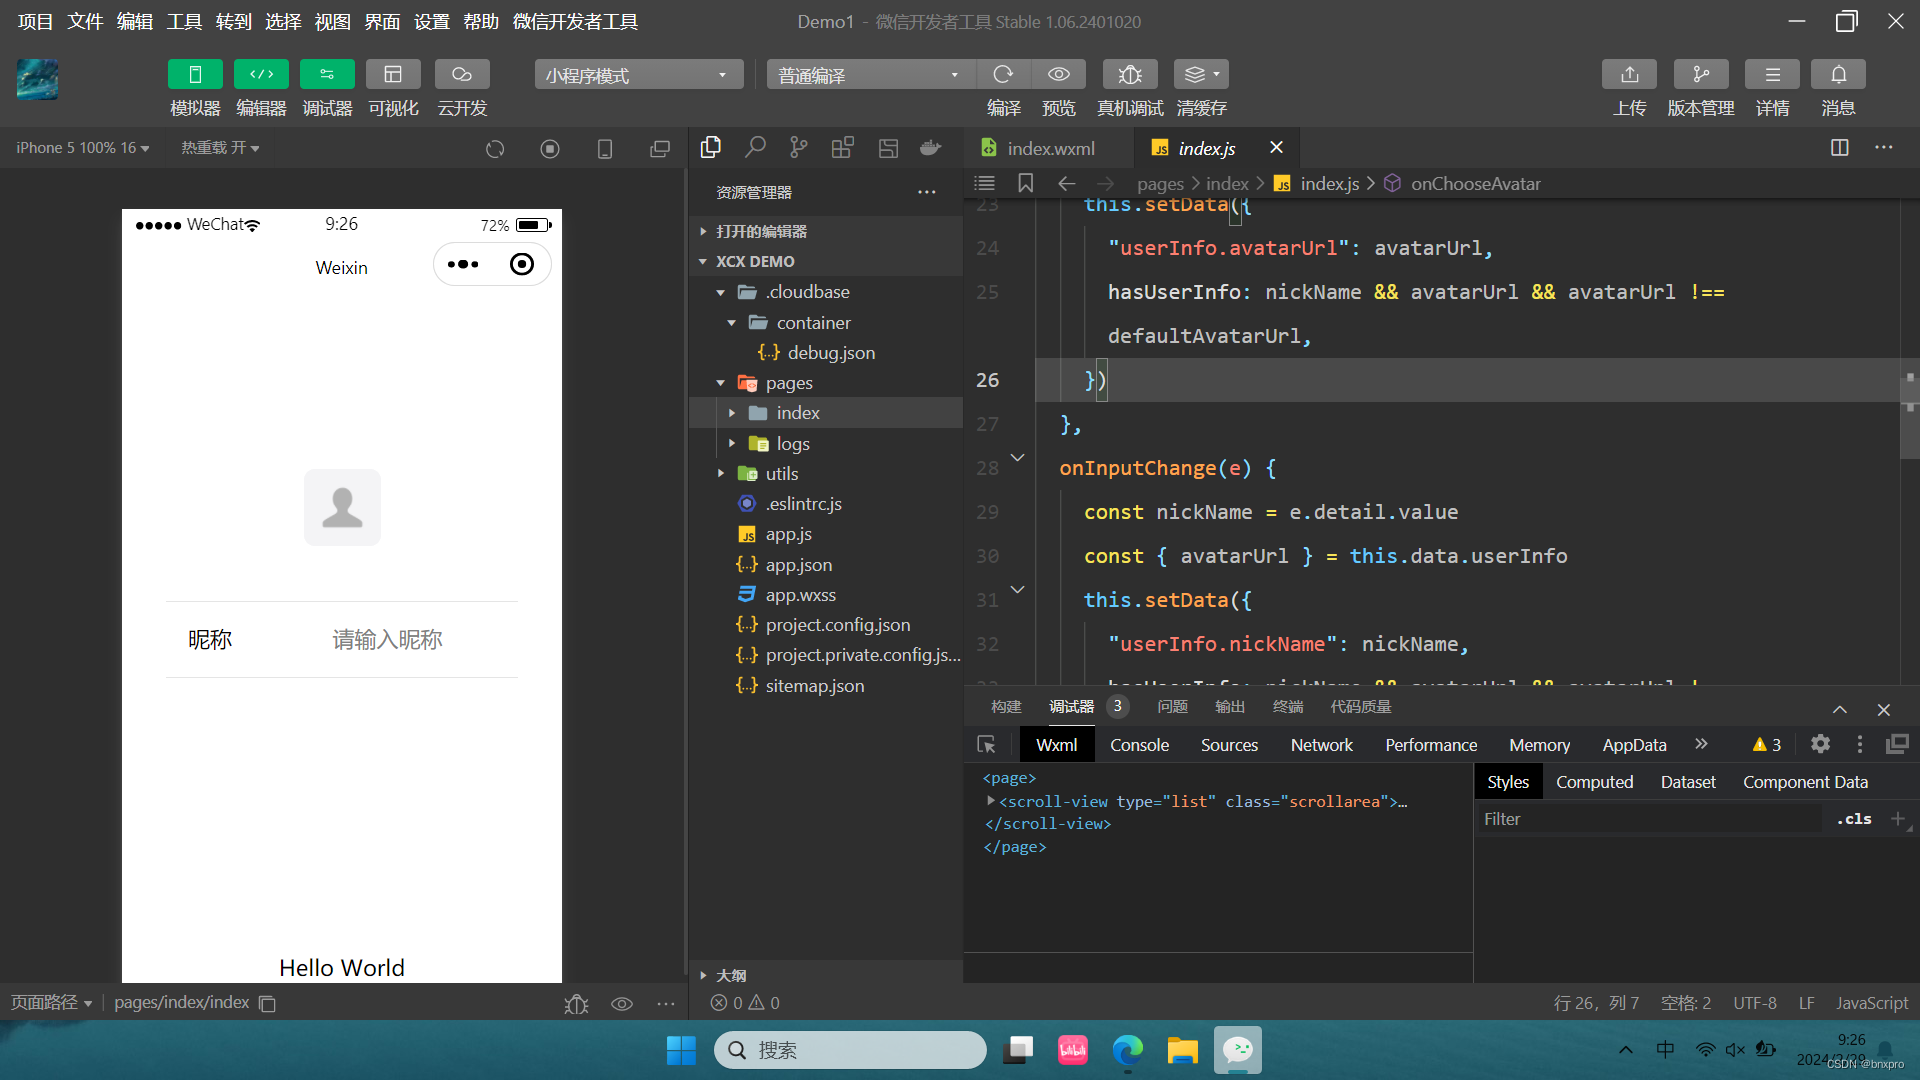Toggle the debugger panel button
This screenshot has height=1080, width=1920.
tap(327, 75)
